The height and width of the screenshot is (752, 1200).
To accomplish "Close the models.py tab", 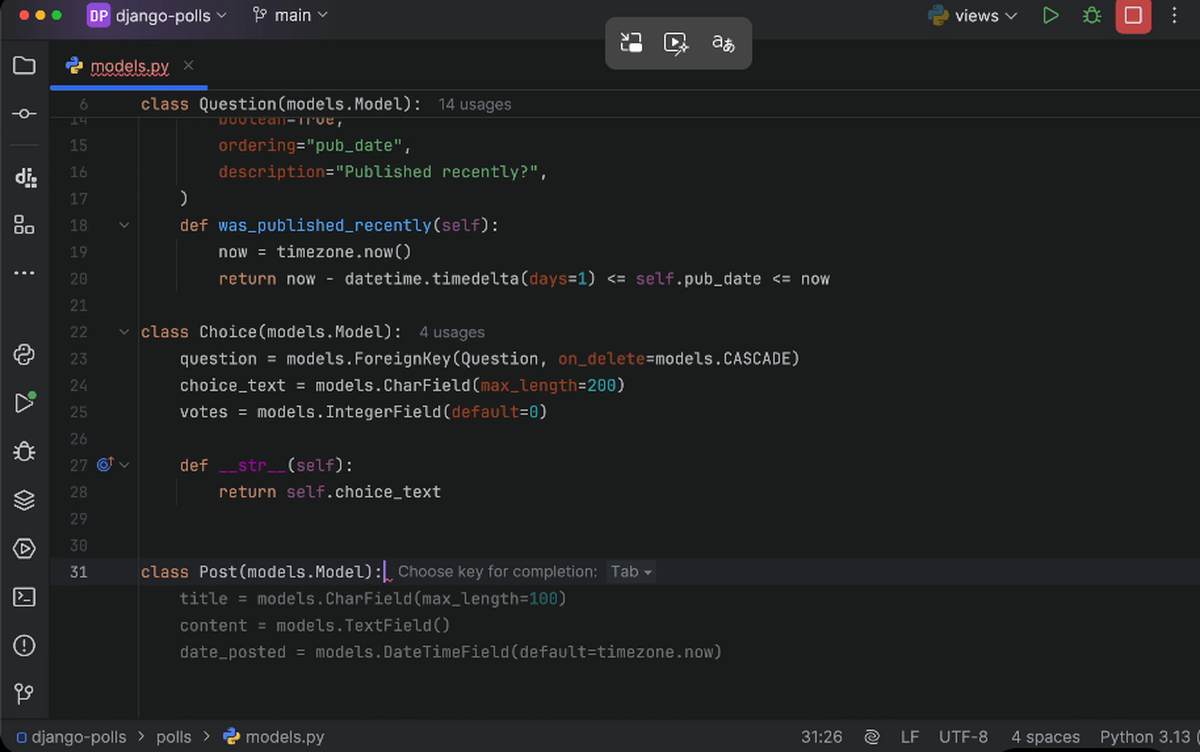I will click(188, 66).
